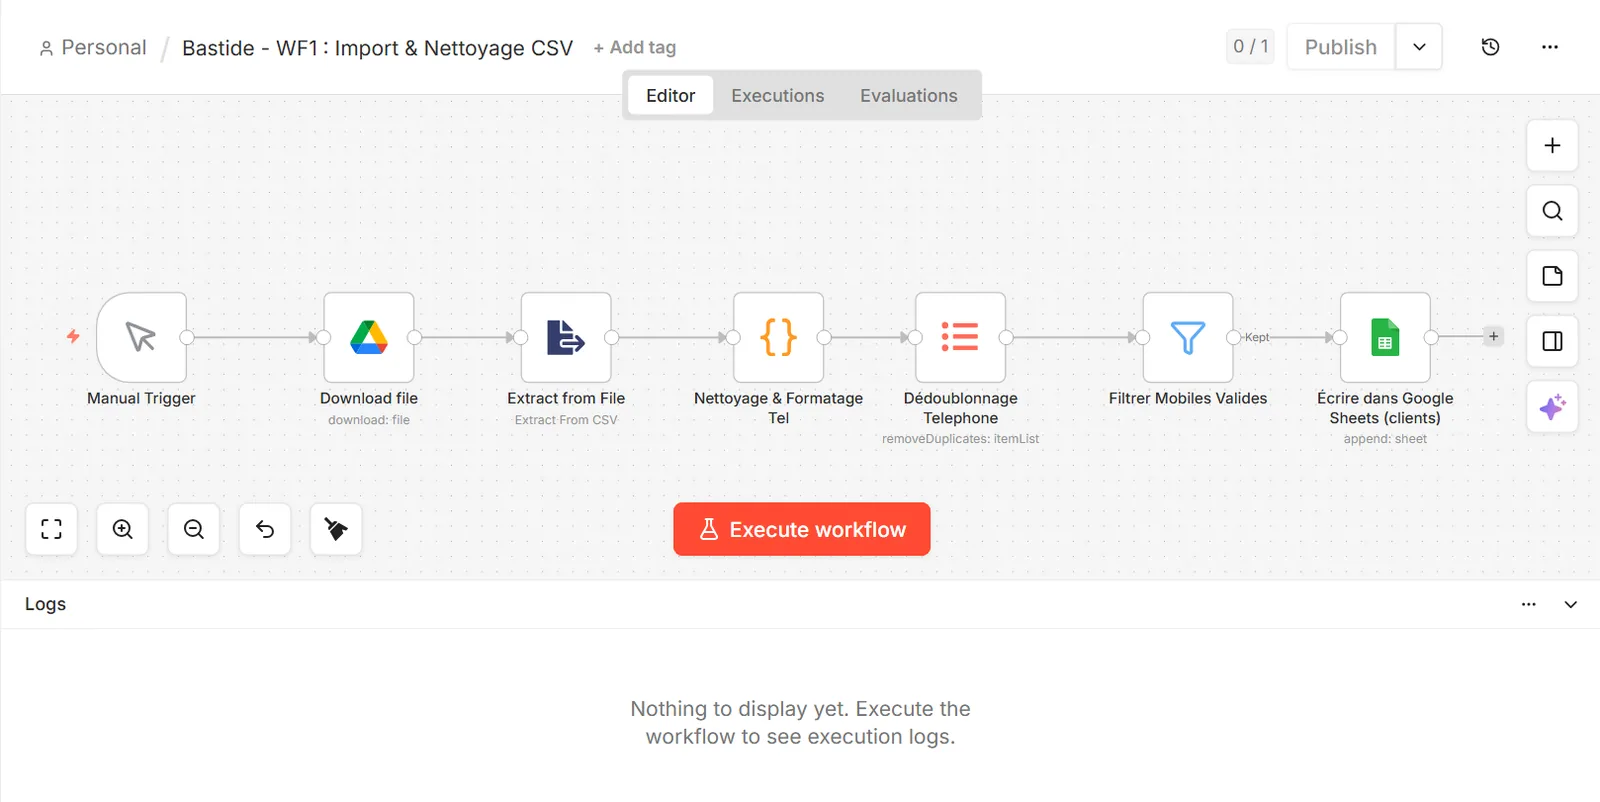This screenshot has width=1600, height=802.
Task: Open workflow history
Action: click(x=1490, y=47)
